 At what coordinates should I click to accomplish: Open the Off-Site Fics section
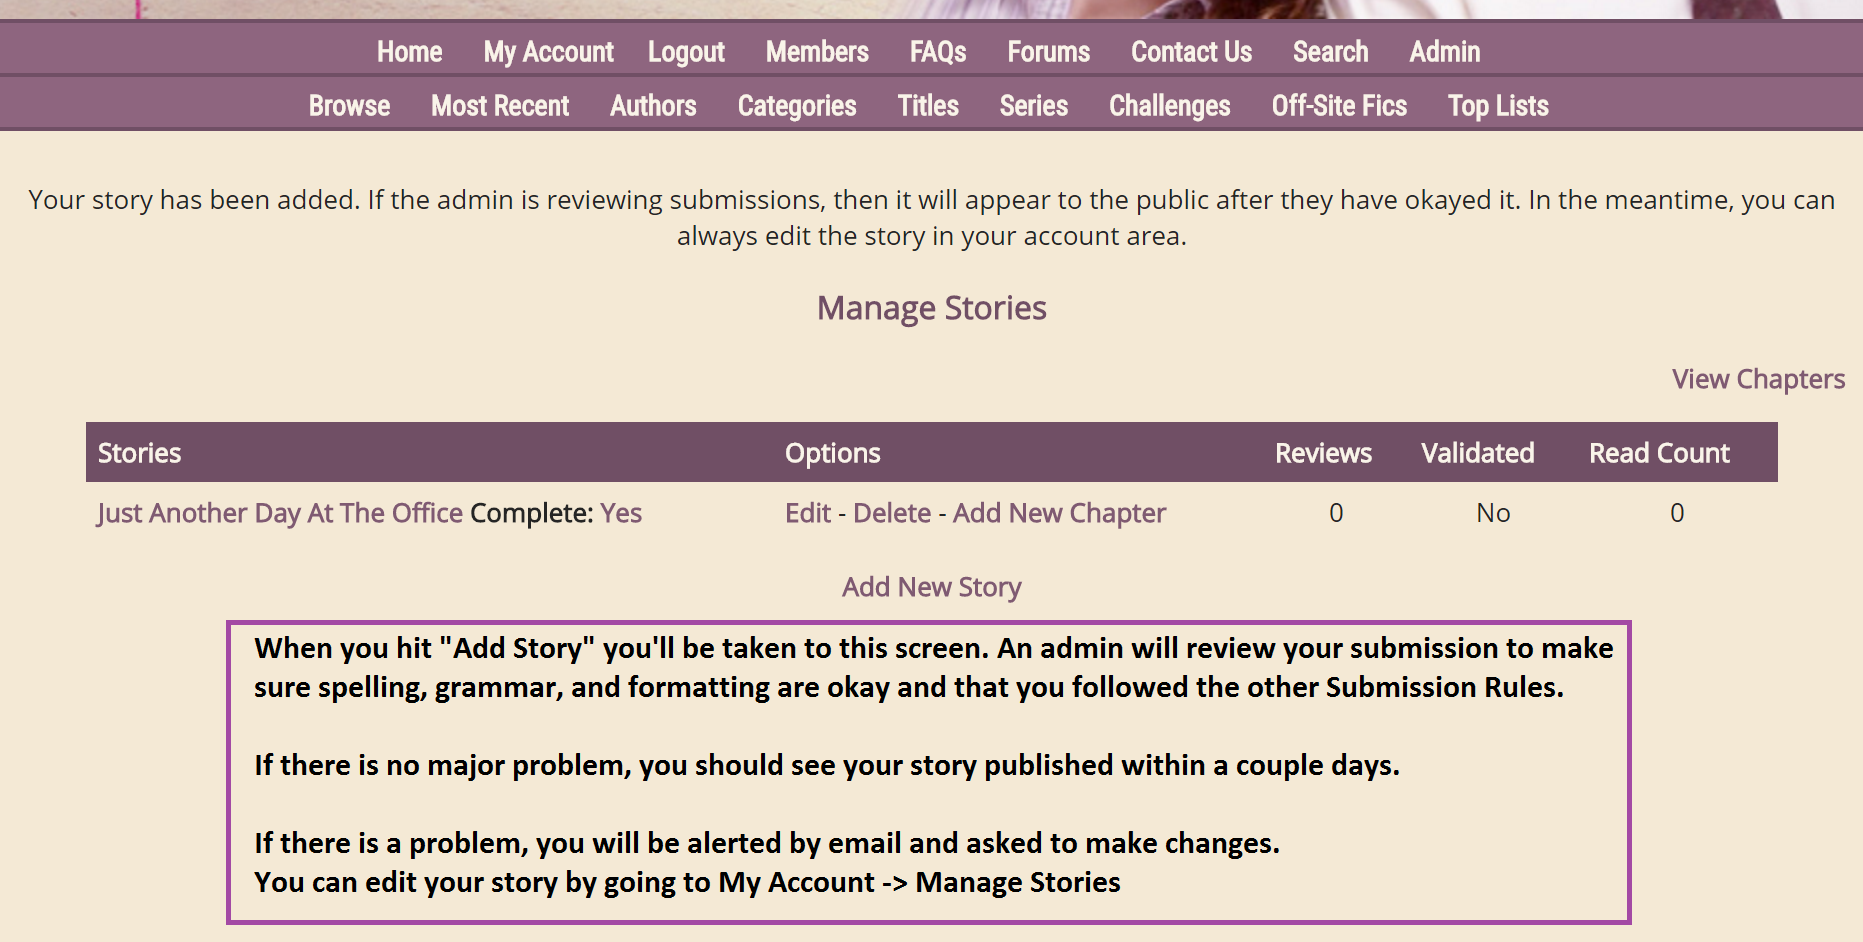coord(1339,106)
